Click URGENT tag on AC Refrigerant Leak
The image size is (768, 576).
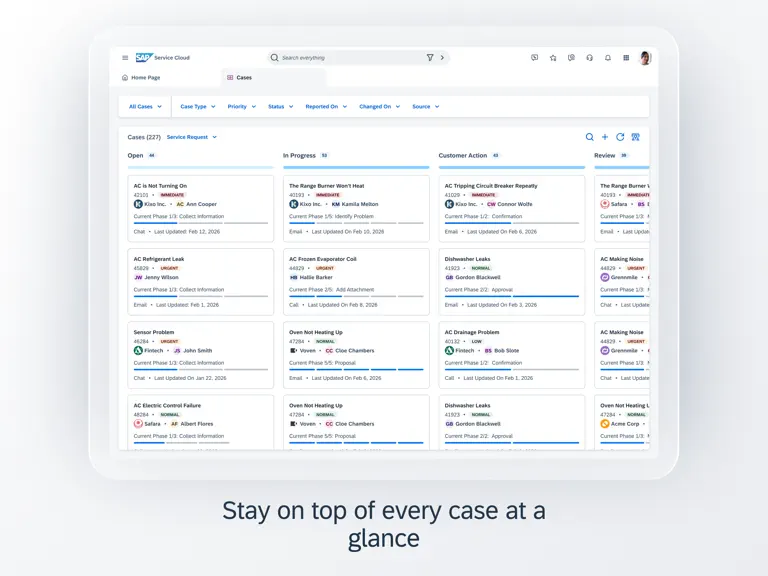[x=169, y=268]
